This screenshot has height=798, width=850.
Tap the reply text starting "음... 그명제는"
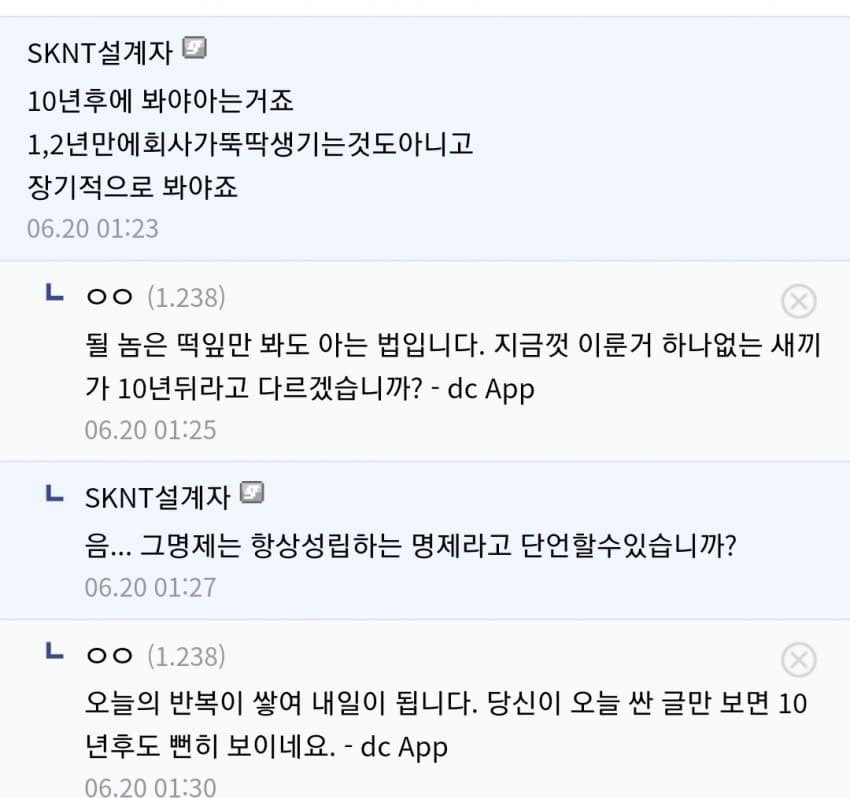410,546
